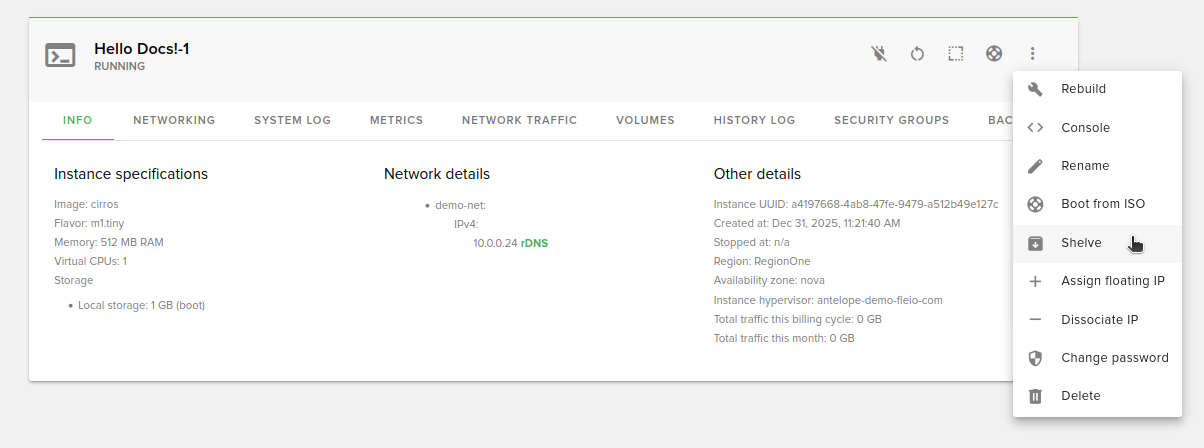Image resolution: width=1204 pixels, height=448 pixels.
Task: Click the terminal instance icon
Action: (x=60, y=56)
